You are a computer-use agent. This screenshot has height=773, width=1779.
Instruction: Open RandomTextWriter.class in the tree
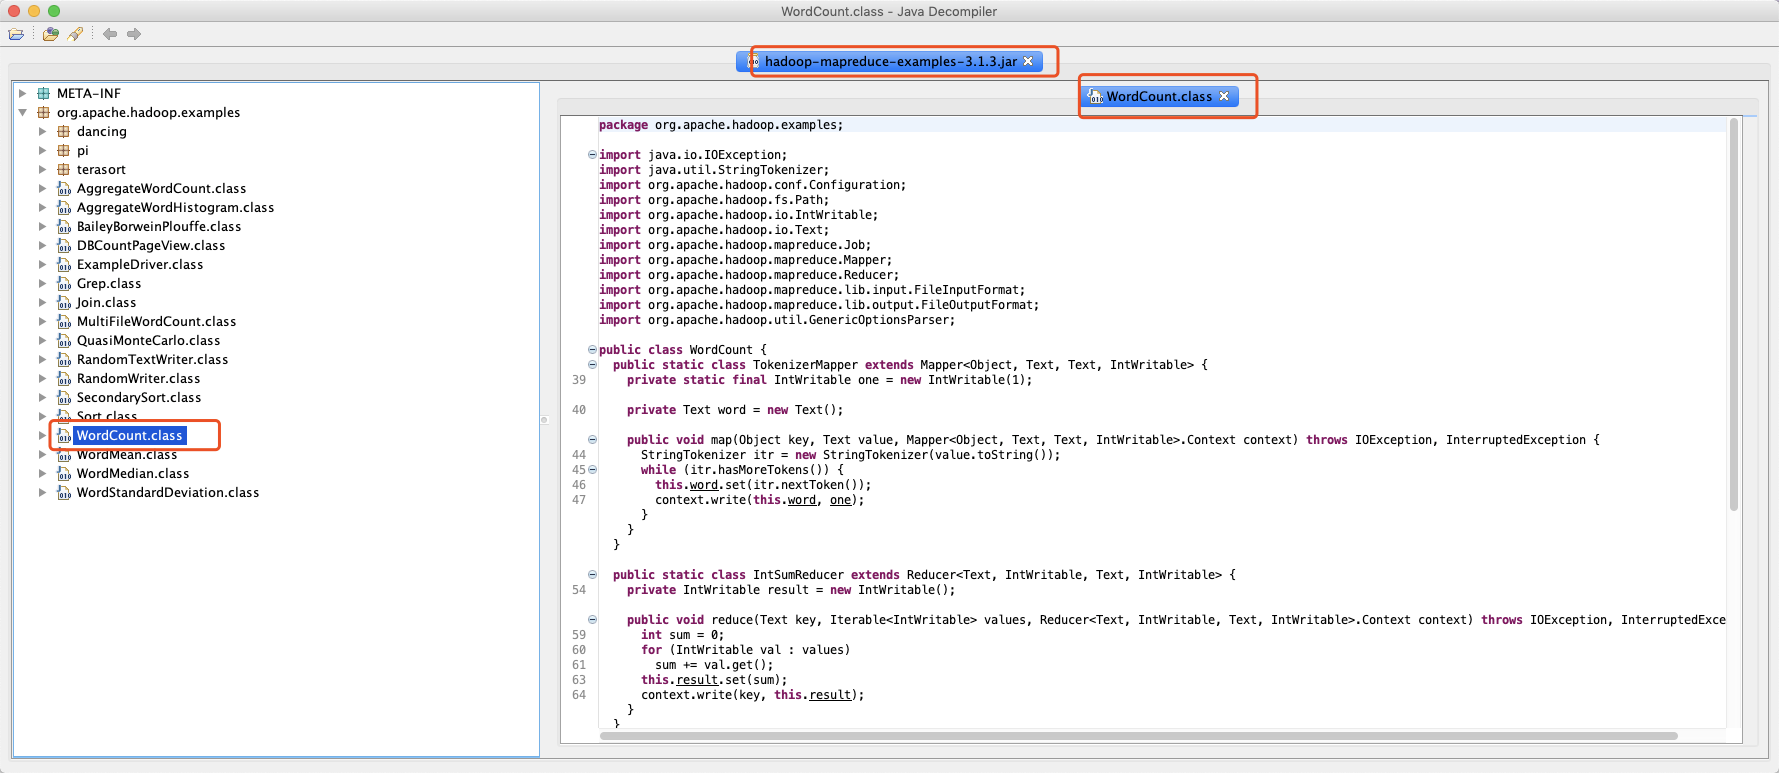click(x=152, y=359)
